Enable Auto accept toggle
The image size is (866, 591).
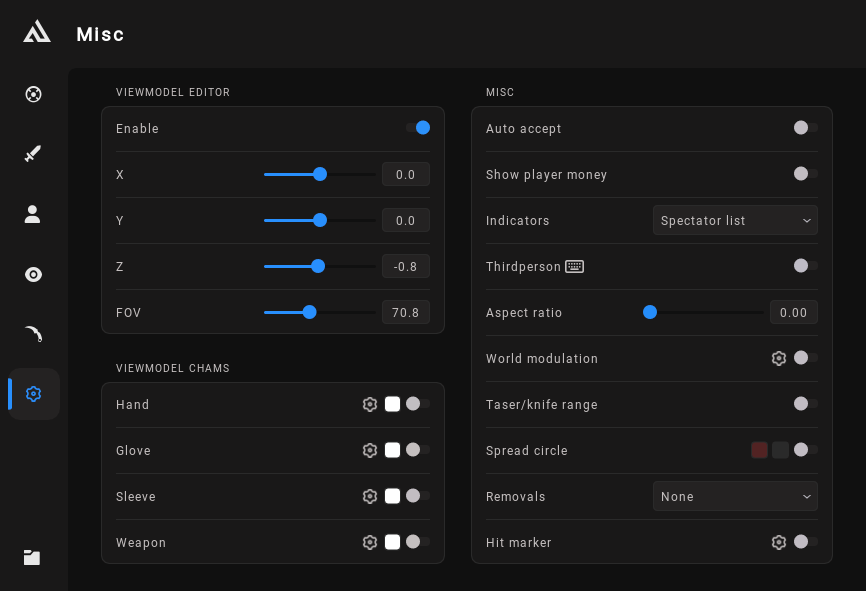coord(806,128)
